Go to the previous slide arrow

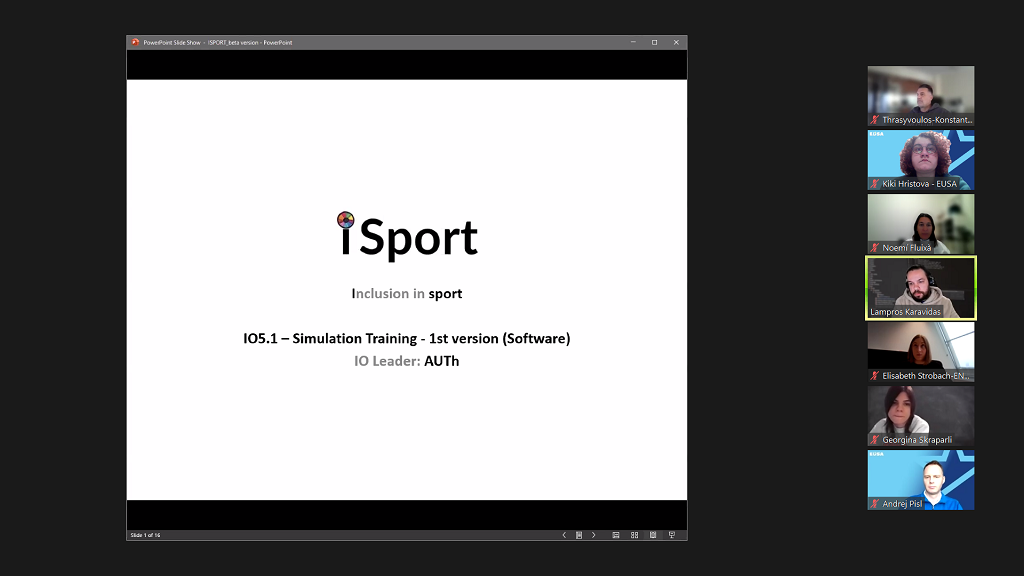564,535
